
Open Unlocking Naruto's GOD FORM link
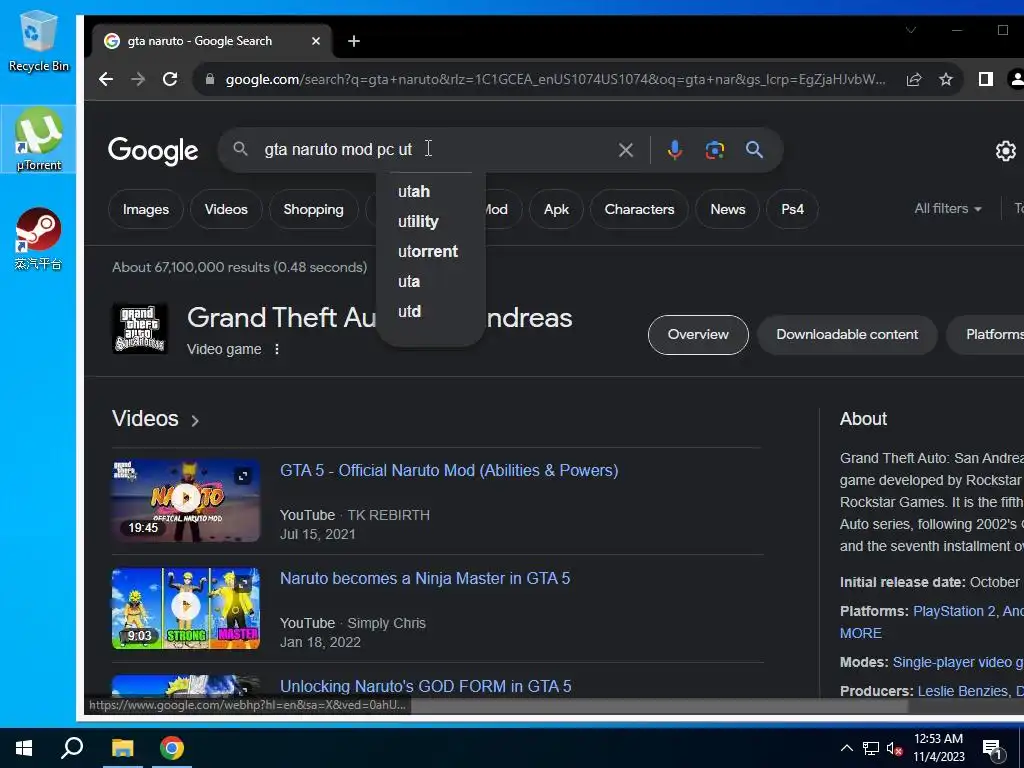(x=426, y=686)
